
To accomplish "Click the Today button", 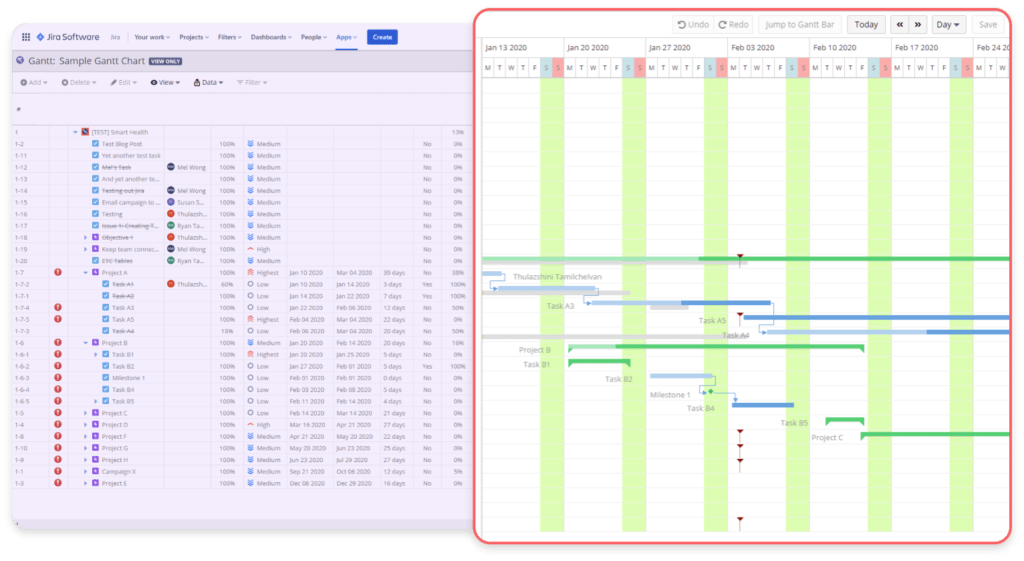I will point(866,25).
